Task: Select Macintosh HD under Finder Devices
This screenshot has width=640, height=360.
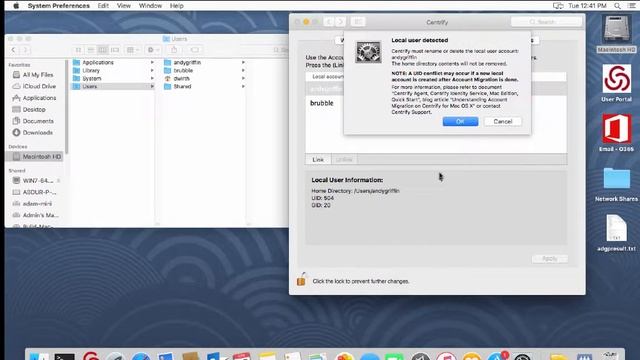Action: 35,157
